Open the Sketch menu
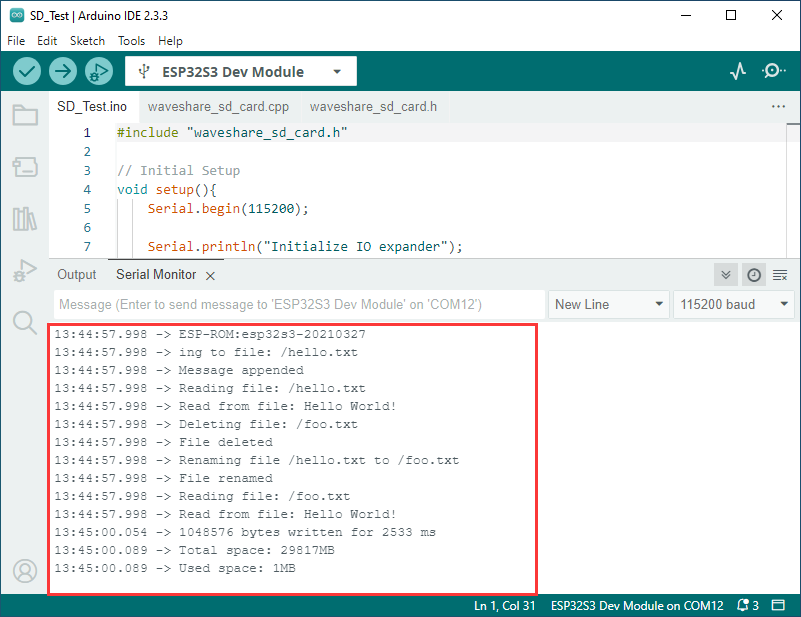This screenshot has width=801, height=617. click(x=87, y=41)
